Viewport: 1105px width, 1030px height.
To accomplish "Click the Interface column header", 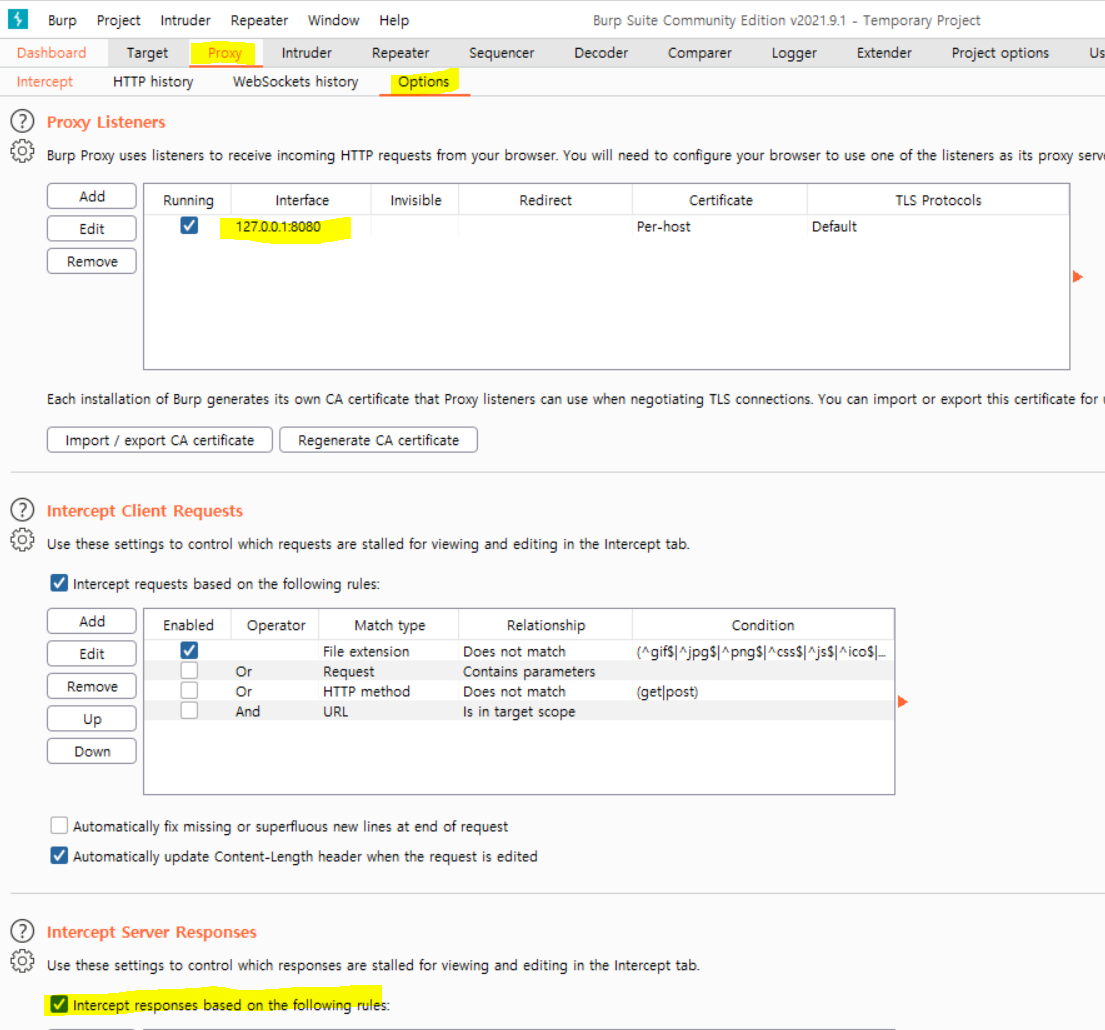I will 302,200.
